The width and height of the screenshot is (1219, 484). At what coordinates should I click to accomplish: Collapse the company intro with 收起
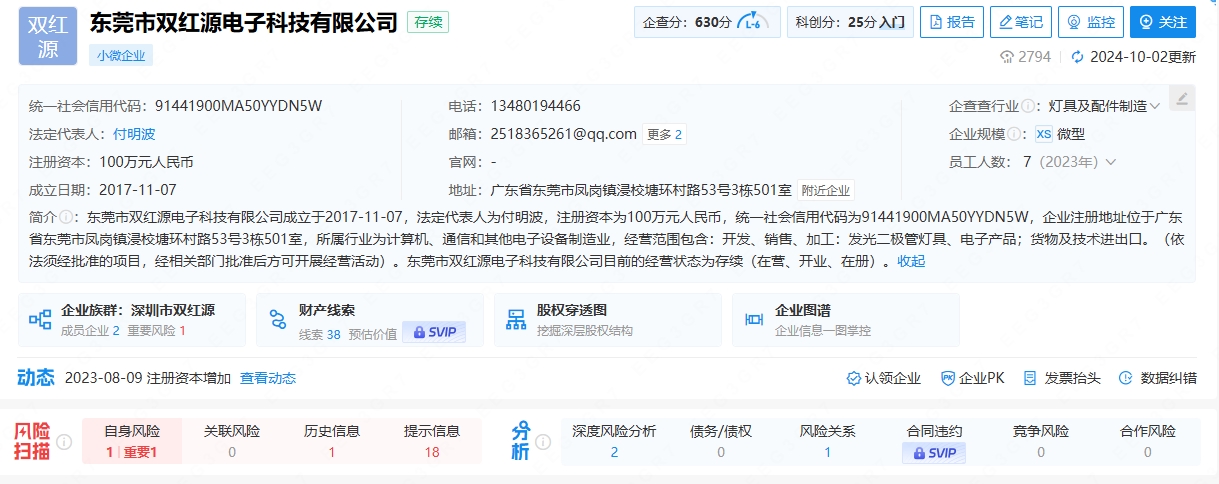[911, 261]
